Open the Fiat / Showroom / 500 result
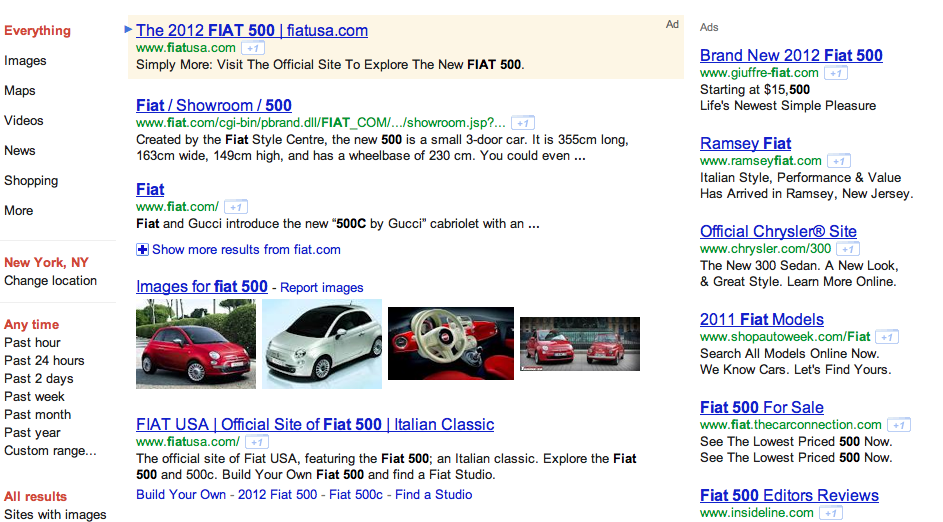The height and width of the screenshot is (522, 943). pos(214,106)
